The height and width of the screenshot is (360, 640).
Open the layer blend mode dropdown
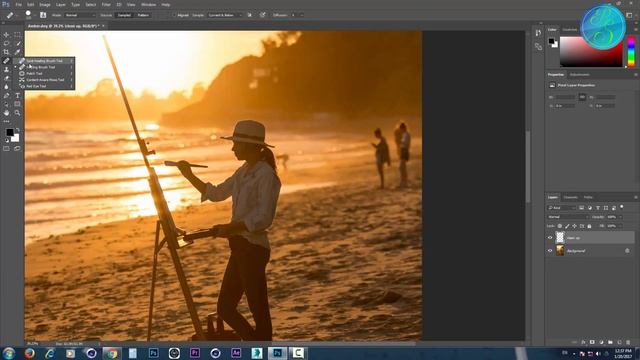(568, 217)
